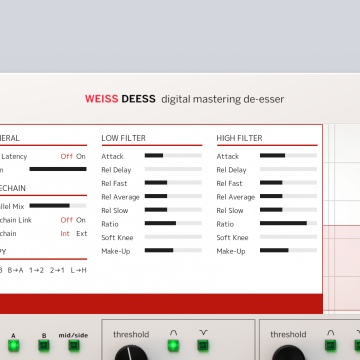
Task: Adjust High Filter Attack slider
Action: point(288,155)
